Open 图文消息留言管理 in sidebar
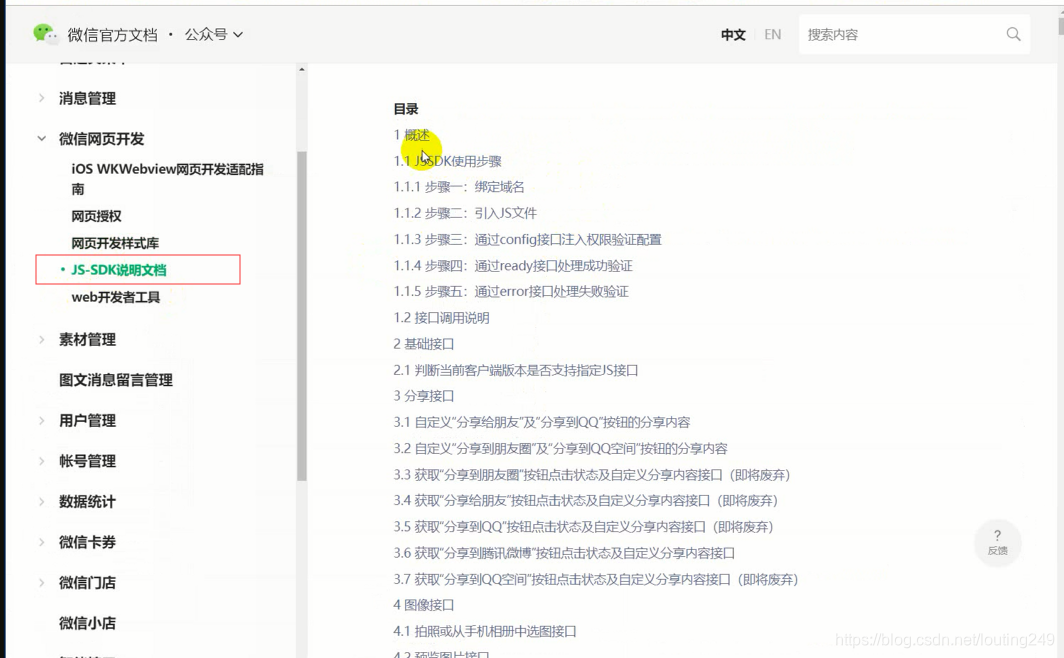Viewport: 1064px width, 658px height. [x=116, y=380]
